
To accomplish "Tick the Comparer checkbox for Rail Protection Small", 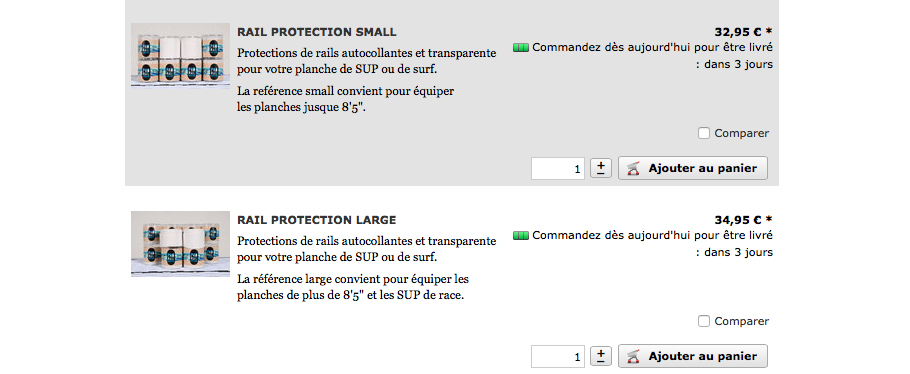I will [704, 133].
